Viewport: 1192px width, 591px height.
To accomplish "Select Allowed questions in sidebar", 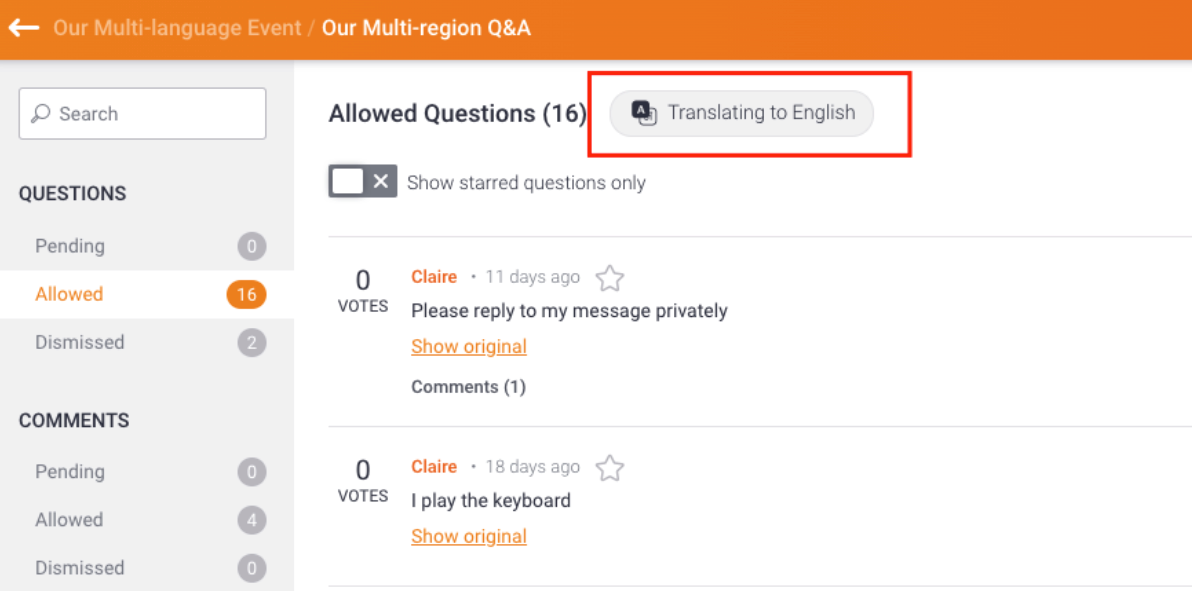I will click(x=69, y=294).
